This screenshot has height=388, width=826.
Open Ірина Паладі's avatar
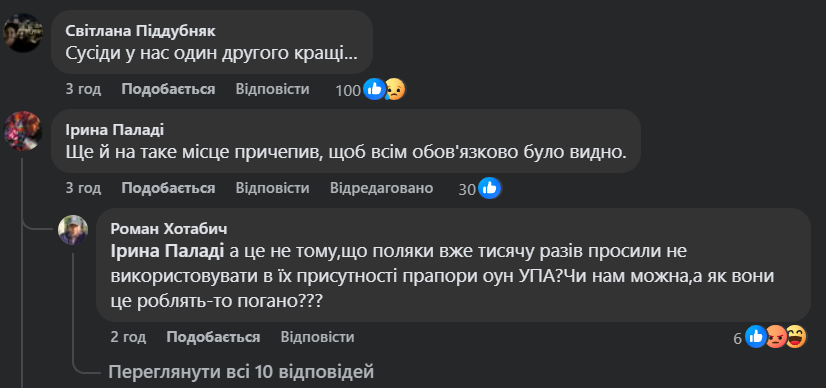[23, 132]
